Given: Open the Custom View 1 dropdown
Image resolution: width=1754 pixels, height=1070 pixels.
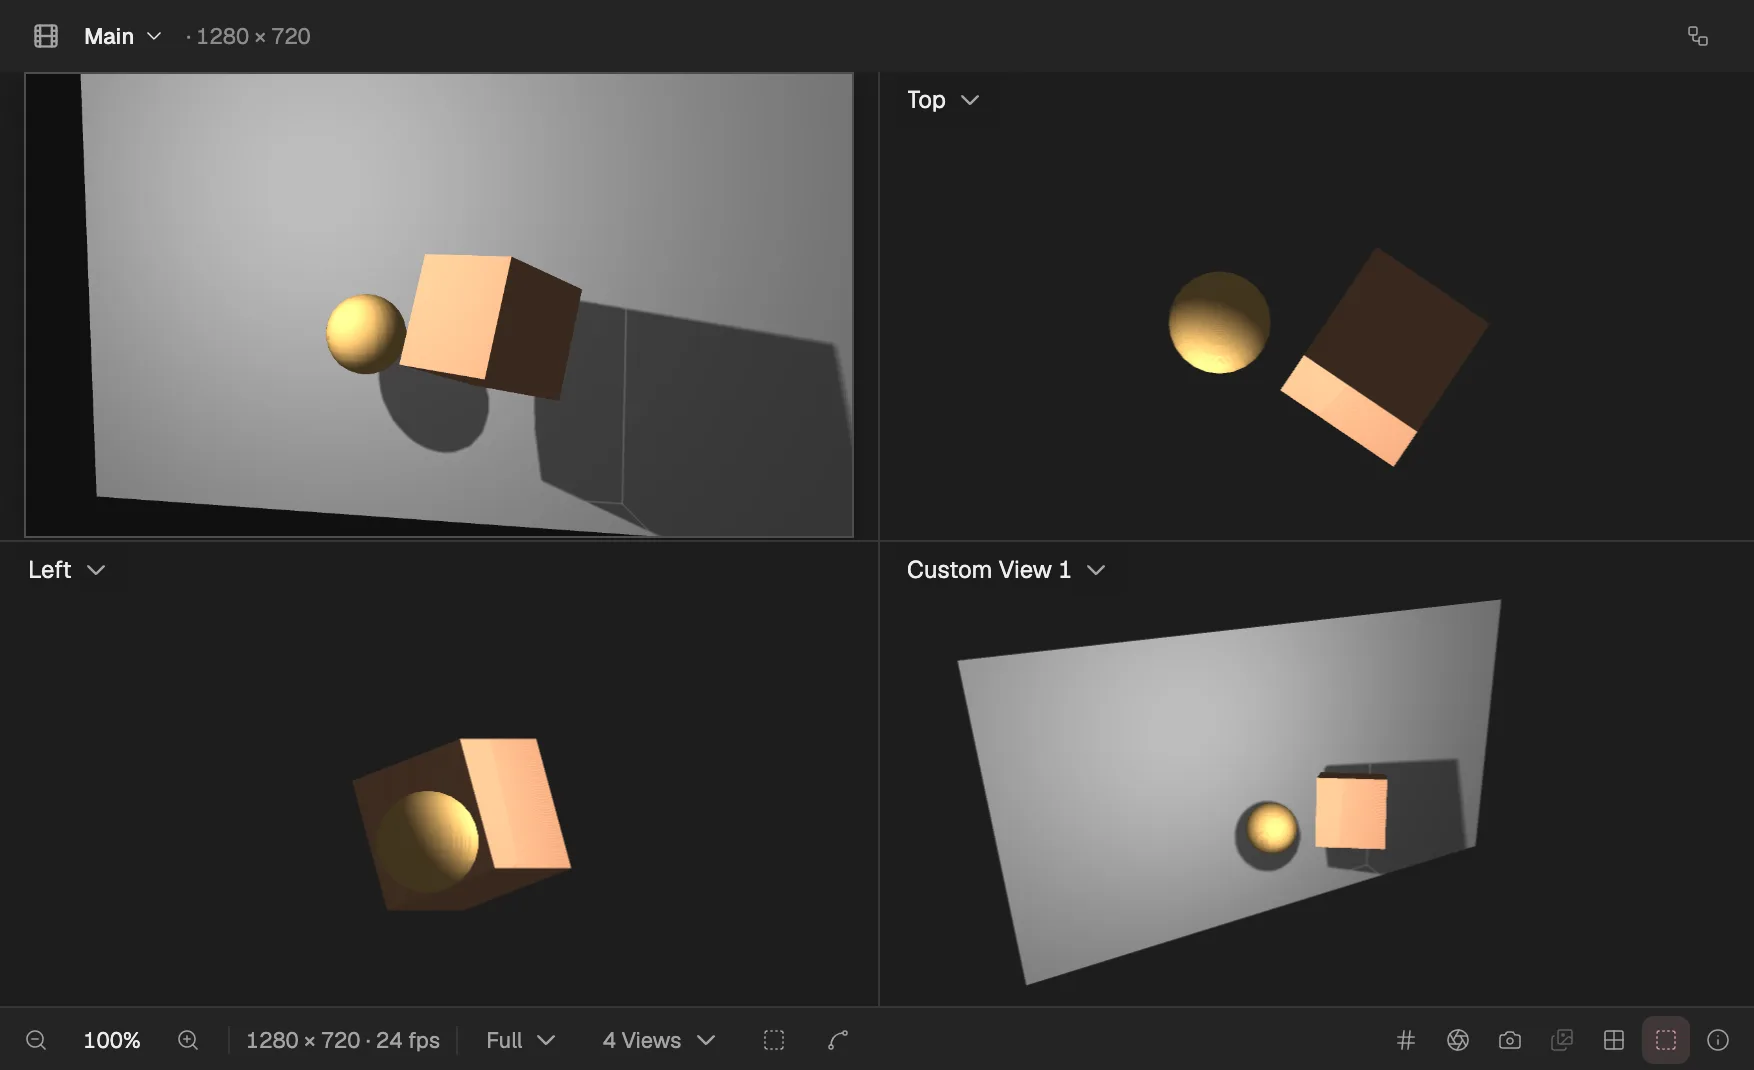Looking at the screenshot, I should point(1005,570).
